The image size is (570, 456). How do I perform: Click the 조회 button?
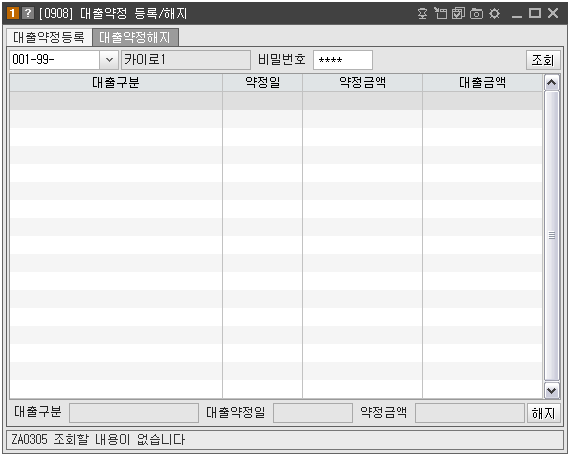543,60
